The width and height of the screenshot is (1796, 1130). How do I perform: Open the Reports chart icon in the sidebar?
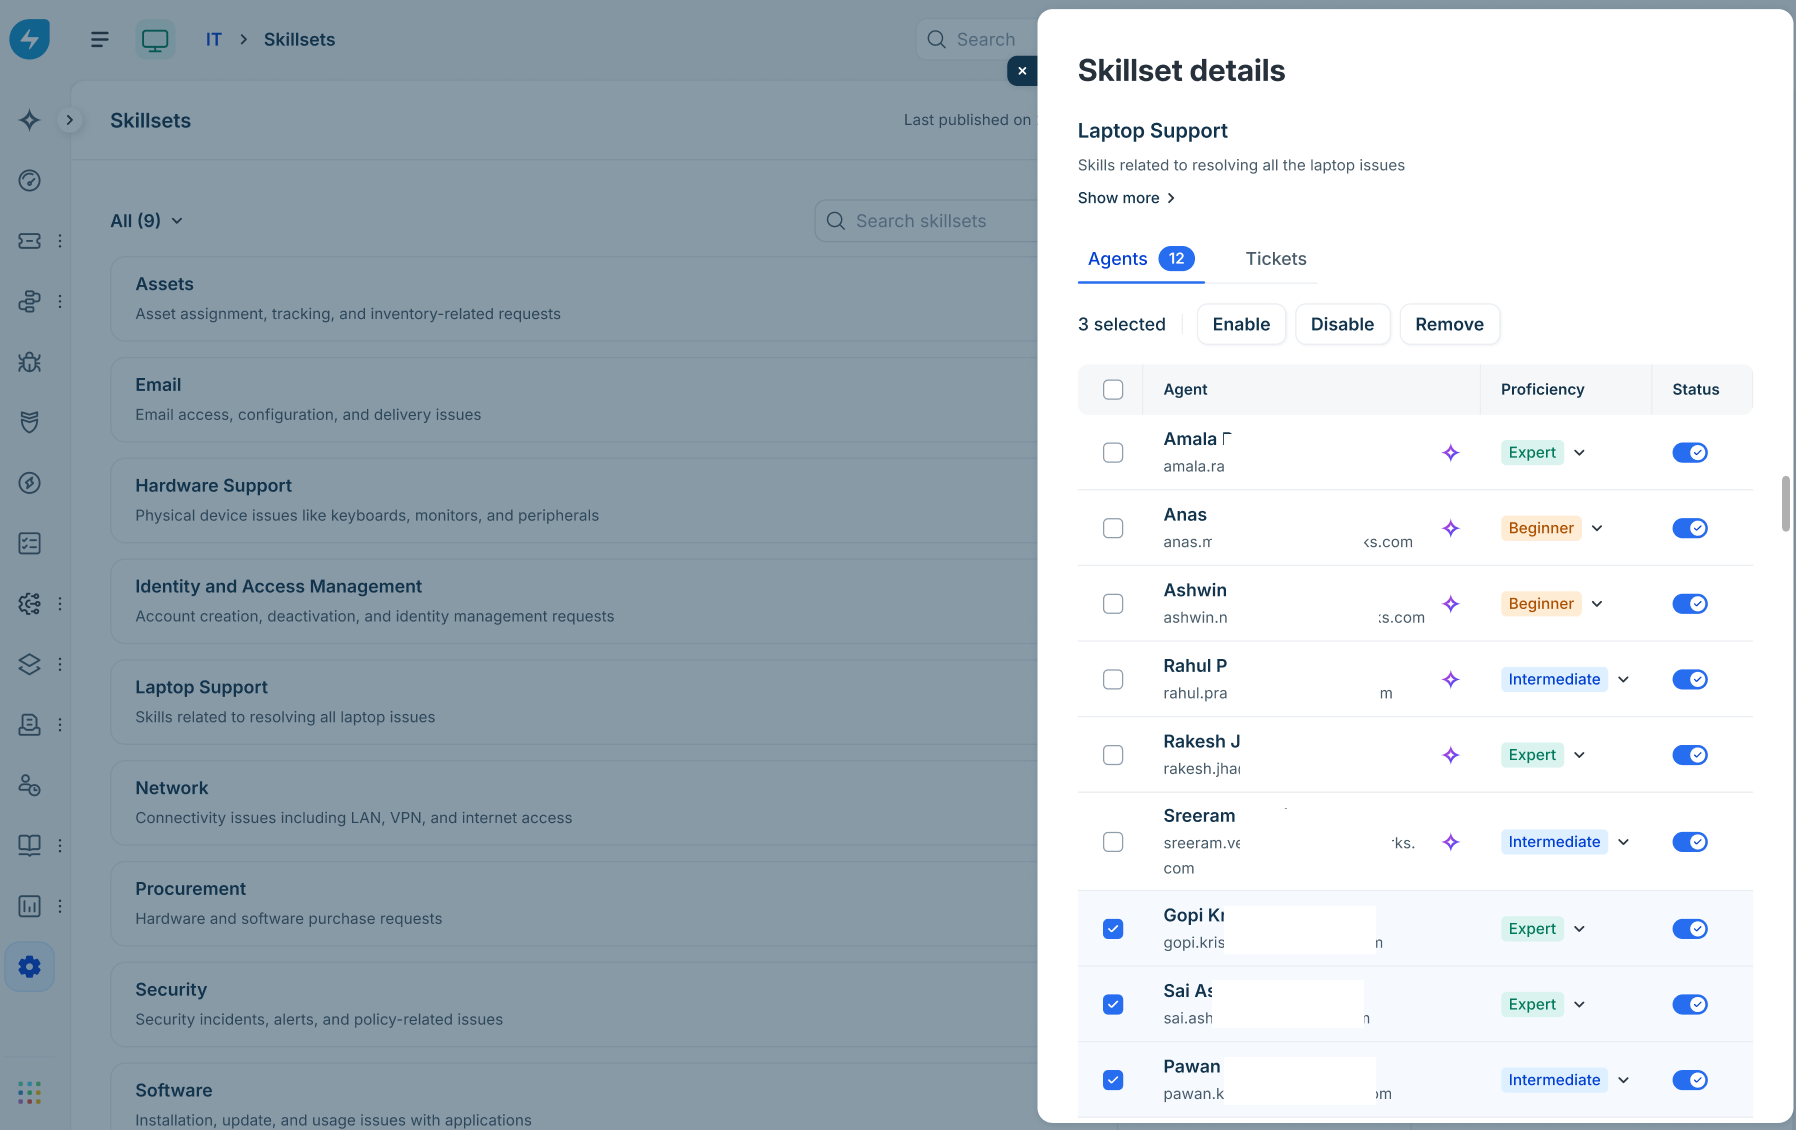tap(30, 906)
